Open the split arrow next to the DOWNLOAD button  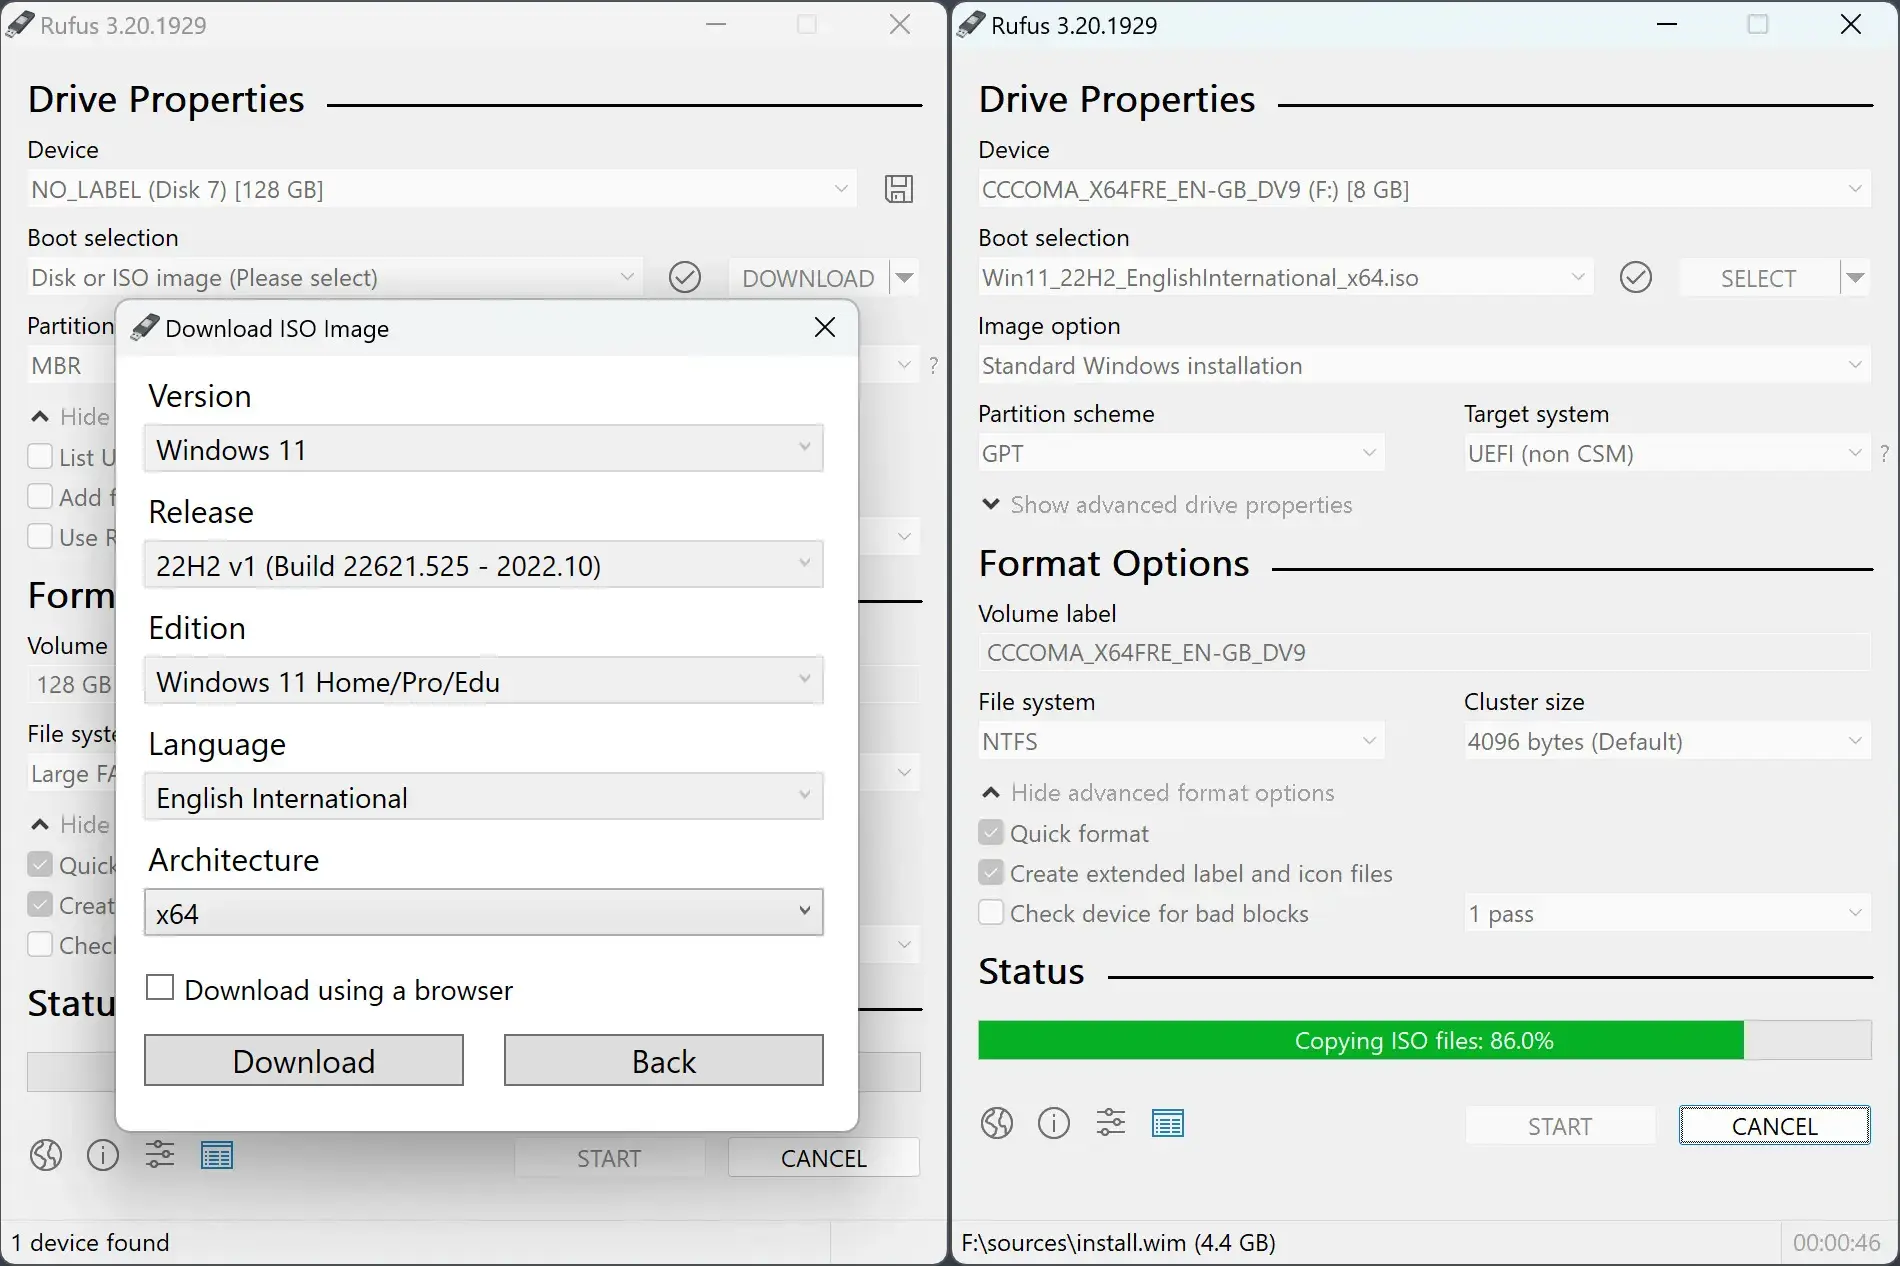[x=904, y=278]
